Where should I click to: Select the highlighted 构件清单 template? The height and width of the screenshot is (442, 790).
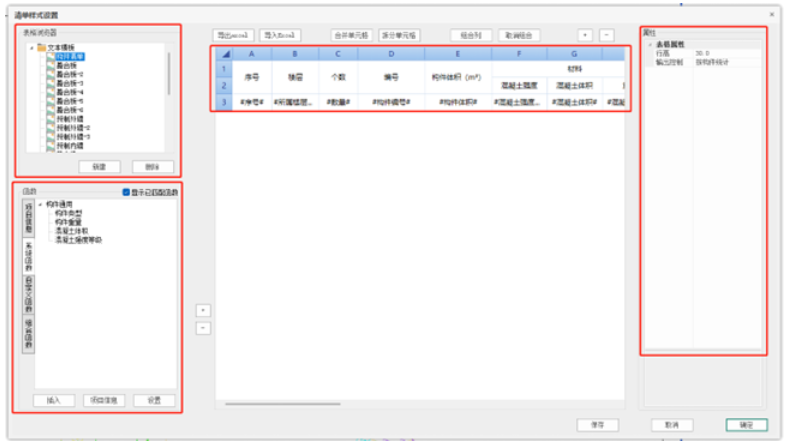tap(70, 56)
